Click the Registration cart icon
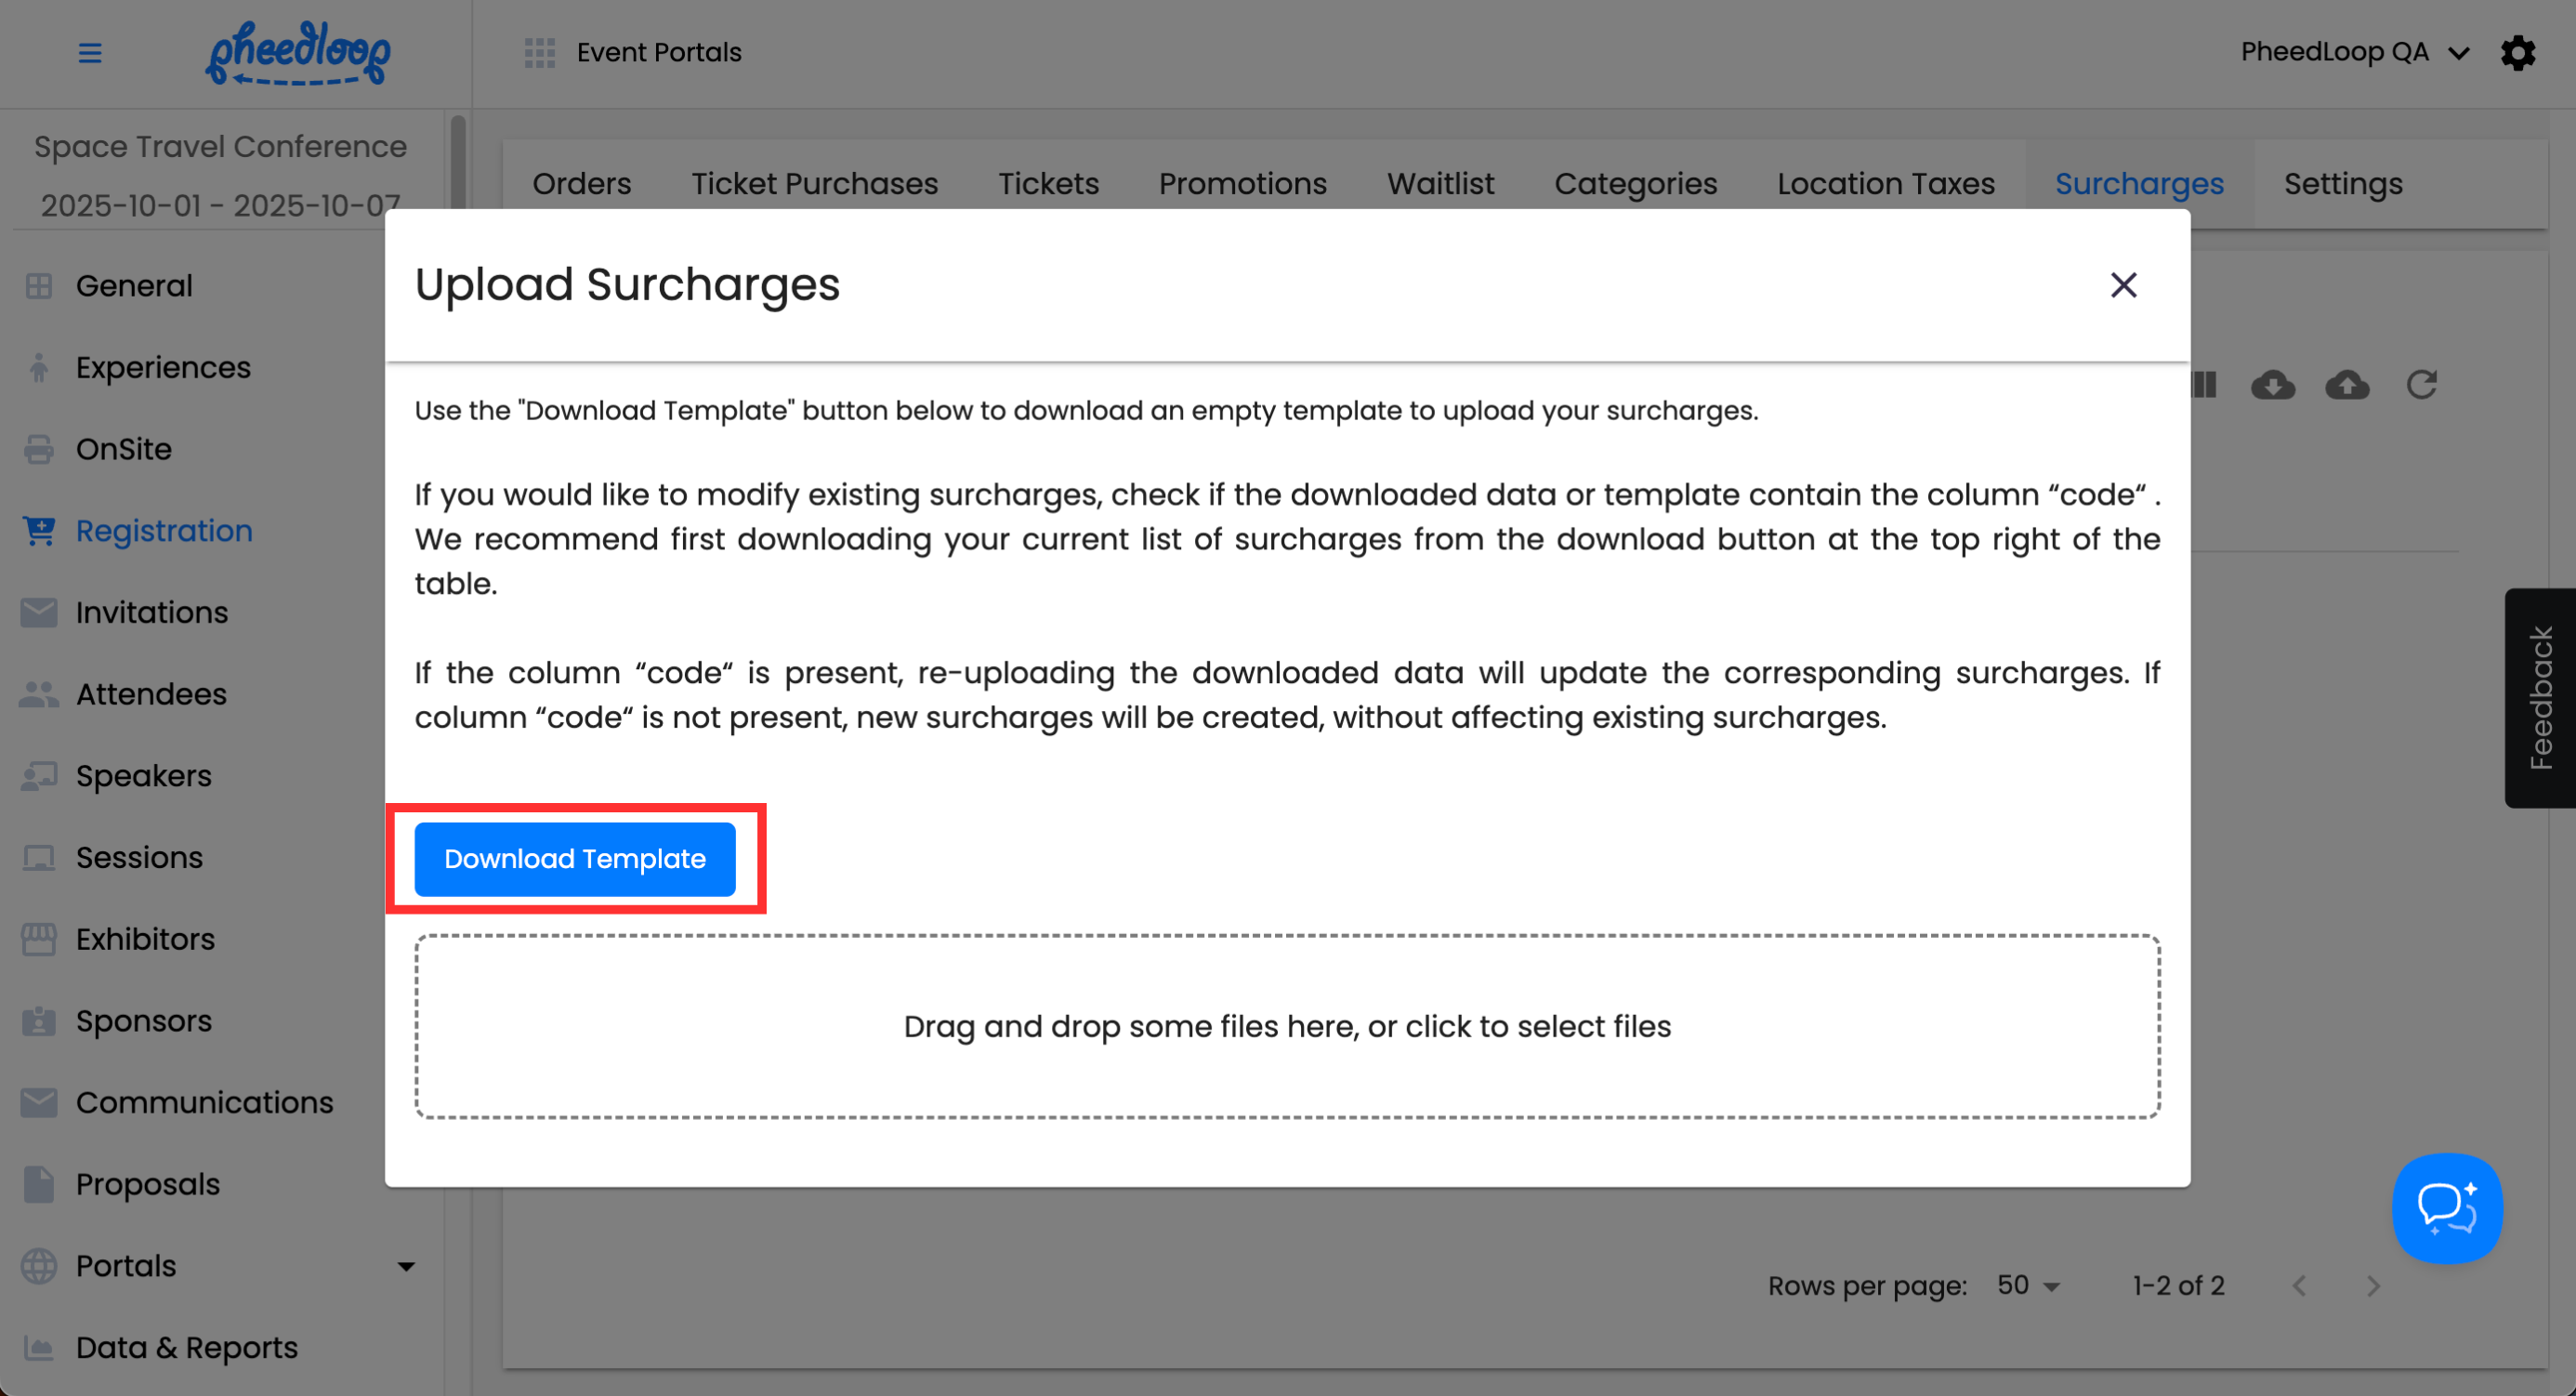2576x1396 pixels. tap(39, 531)
